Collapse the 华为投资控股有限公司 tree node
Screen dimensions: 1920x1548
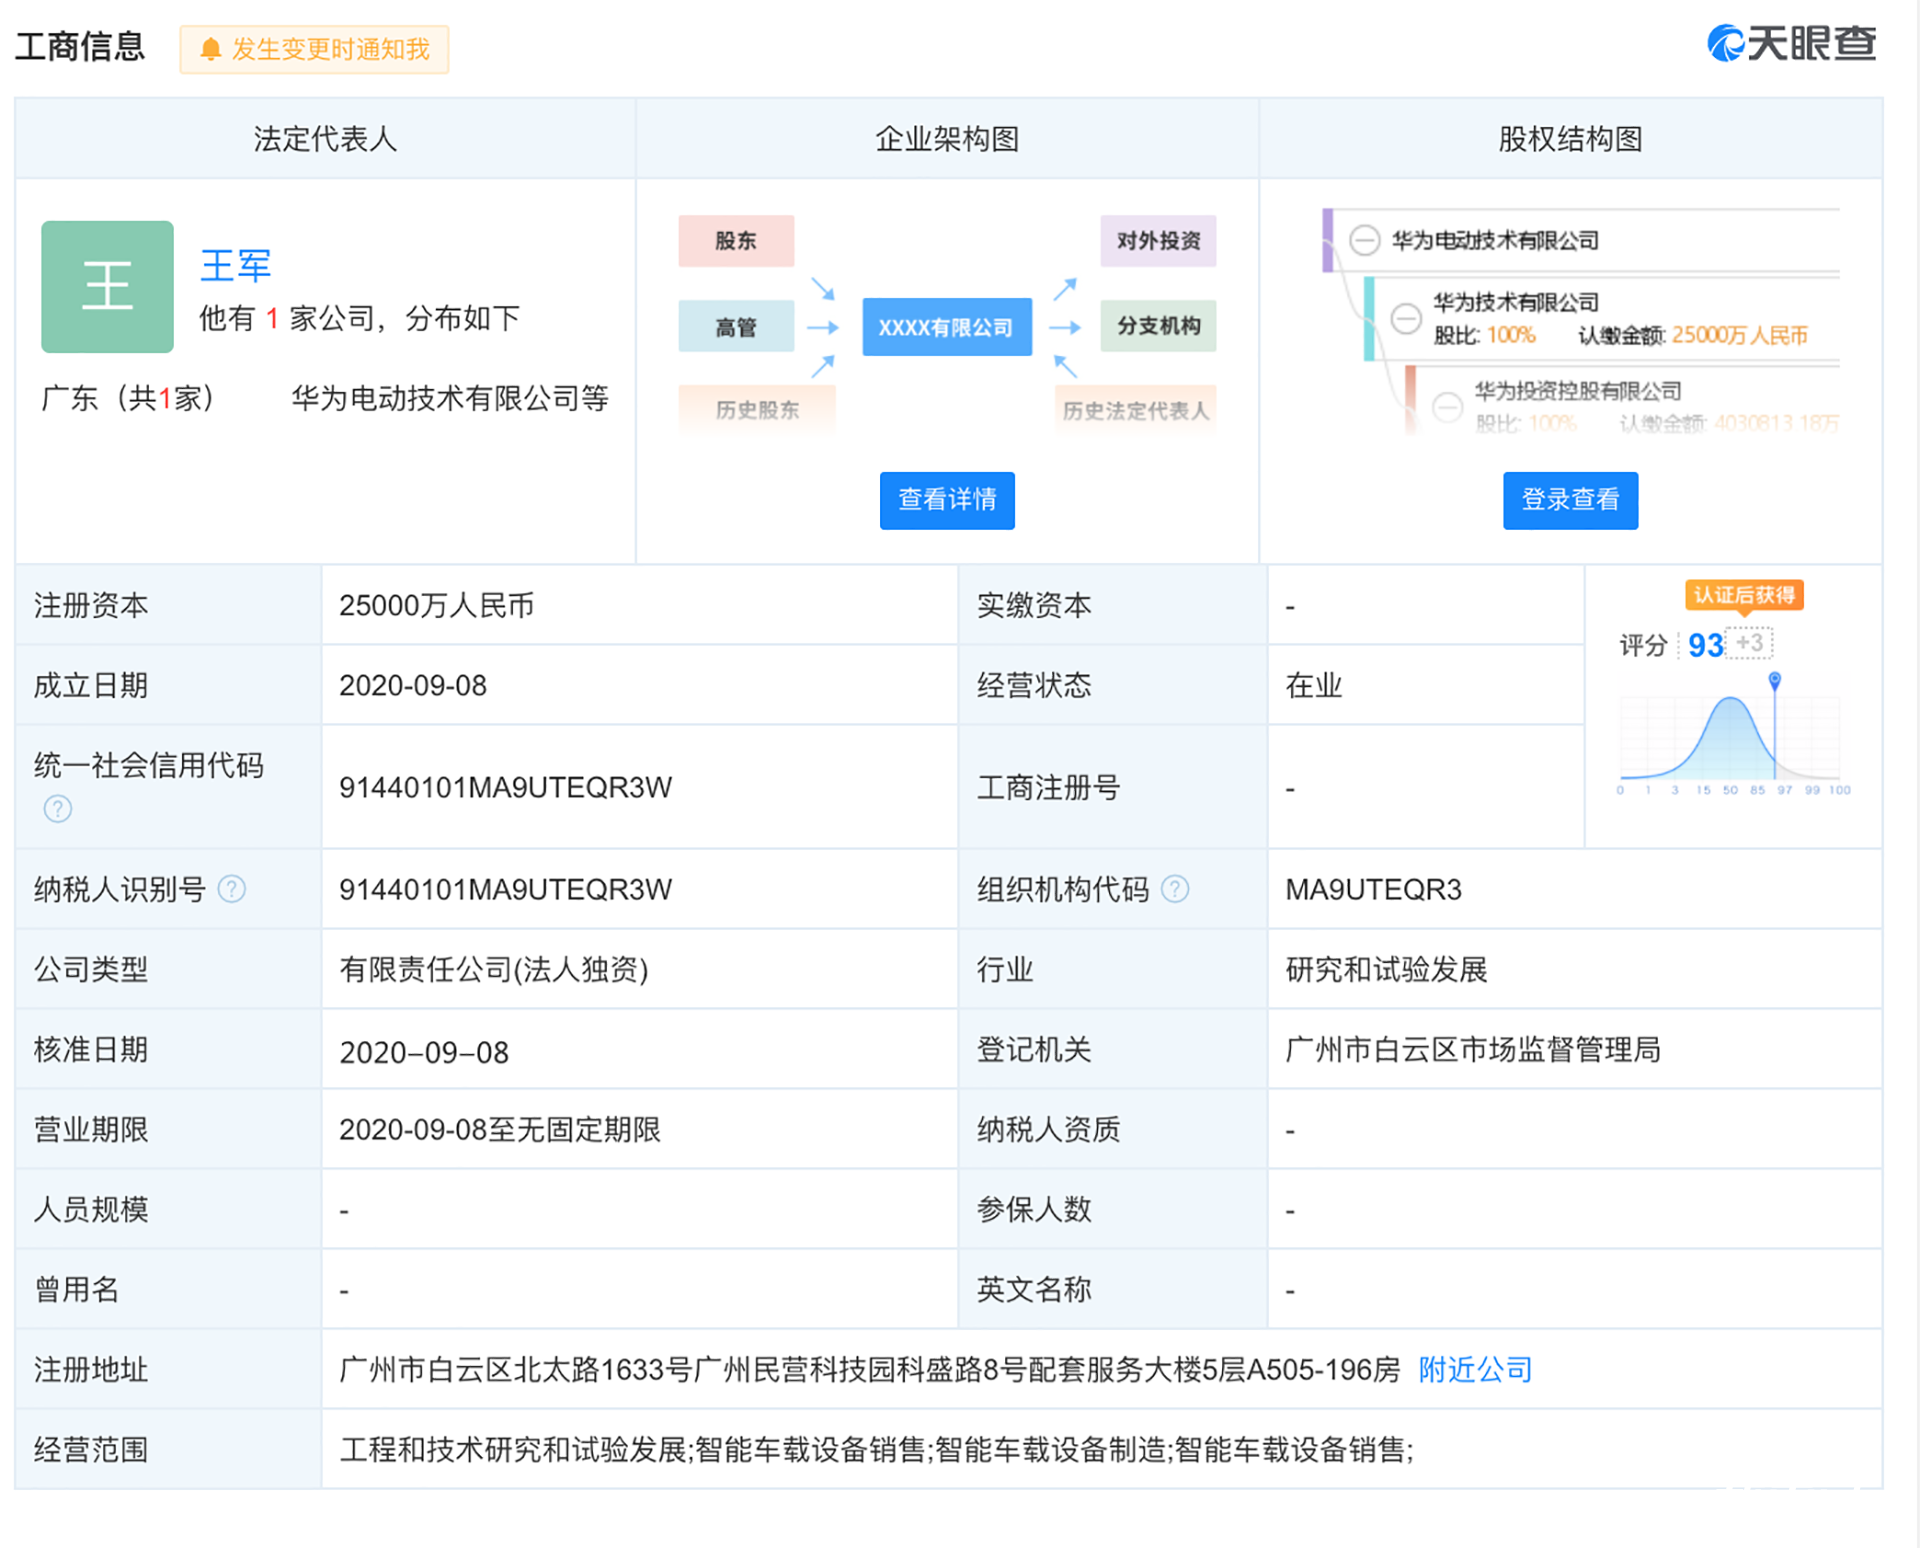pos(1447,406)
